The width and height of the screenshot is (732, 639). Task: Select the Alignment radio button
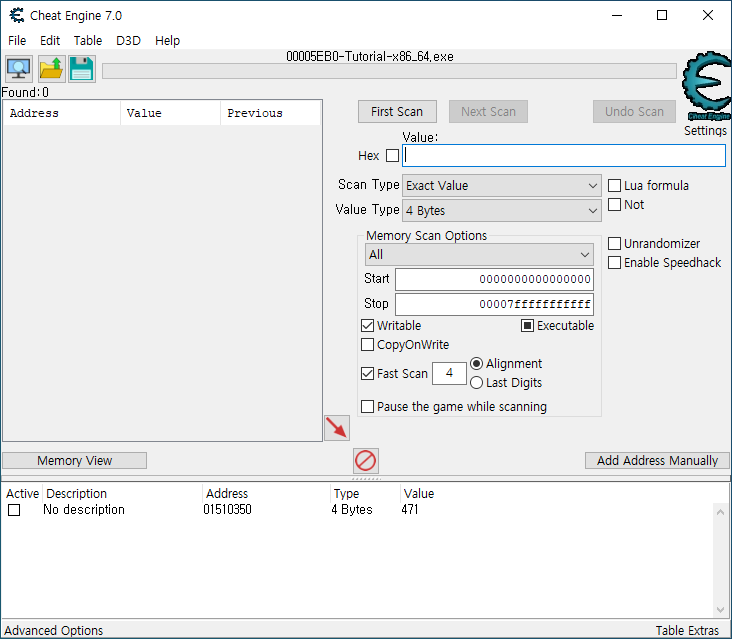pyautogui.click(x=476, y=364)
